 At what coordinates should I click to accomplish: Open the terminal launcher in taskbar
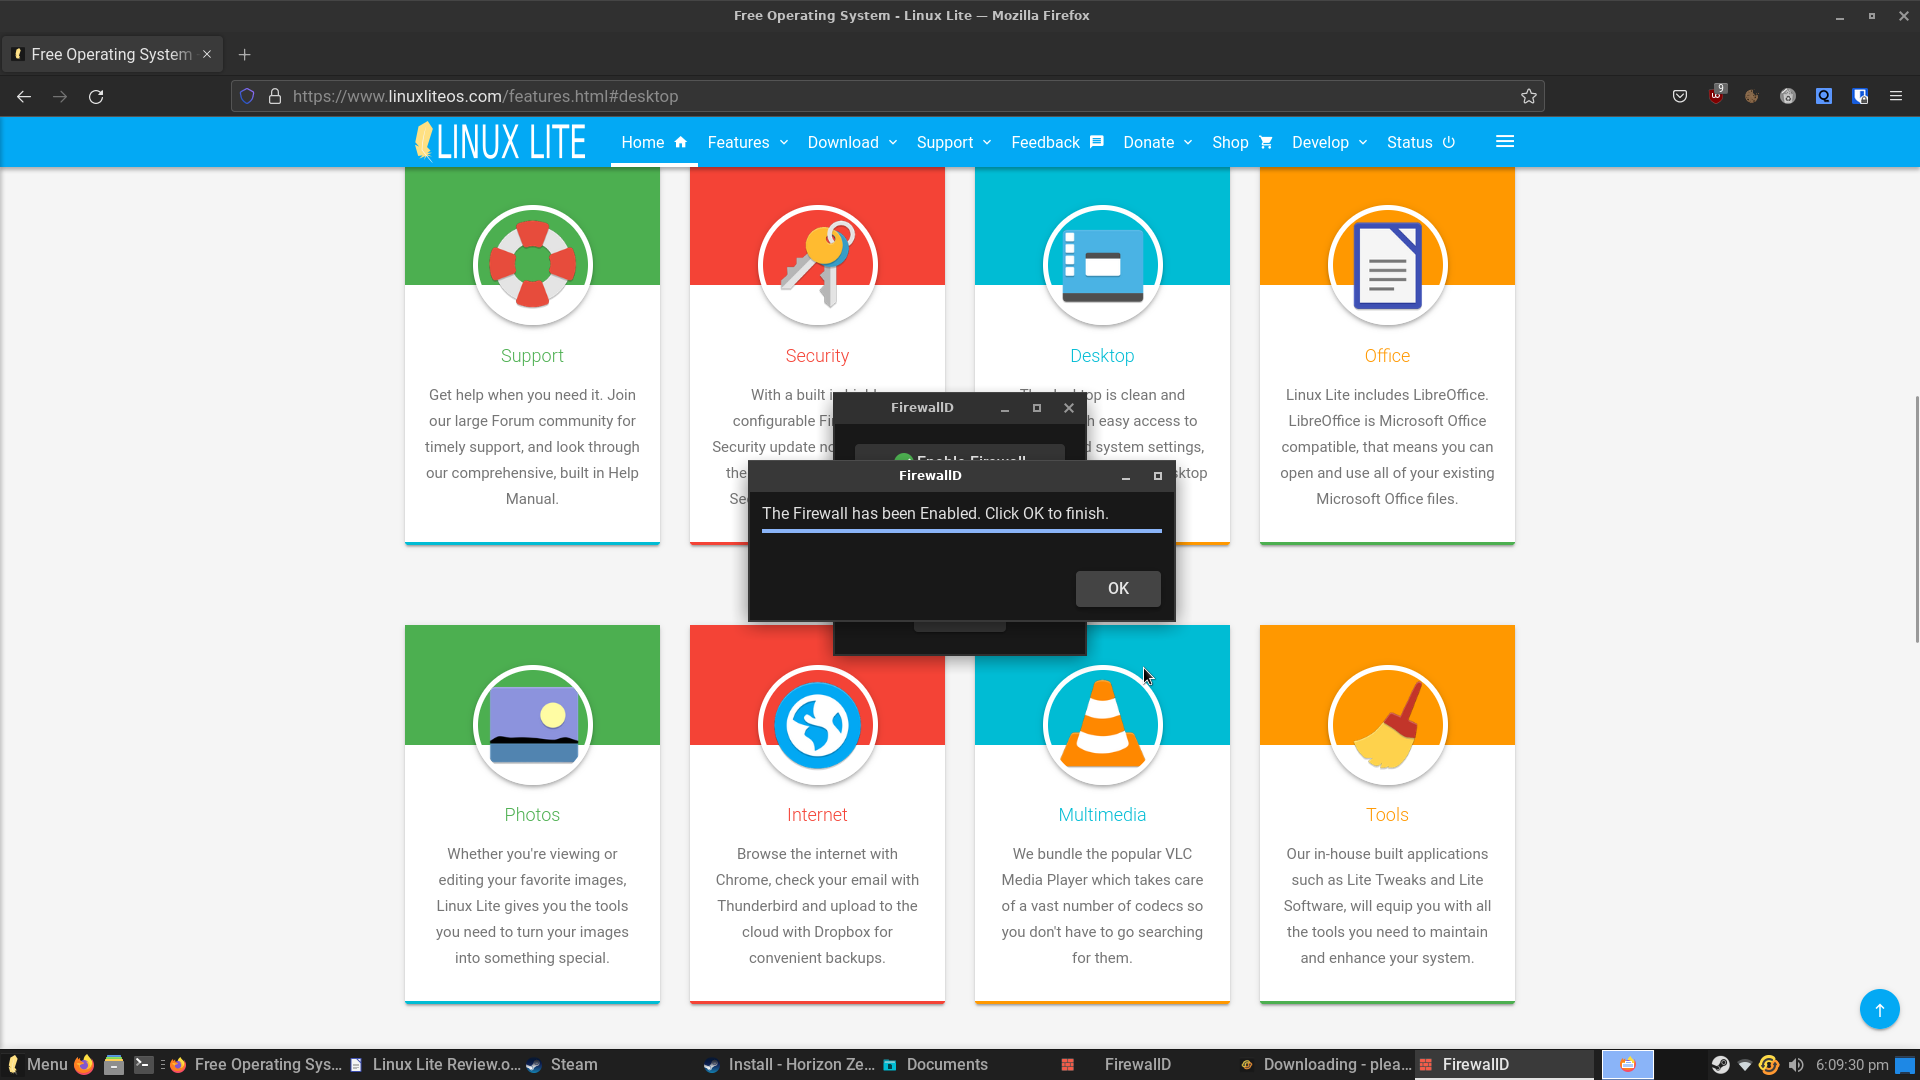click(x=144, y=1065)
